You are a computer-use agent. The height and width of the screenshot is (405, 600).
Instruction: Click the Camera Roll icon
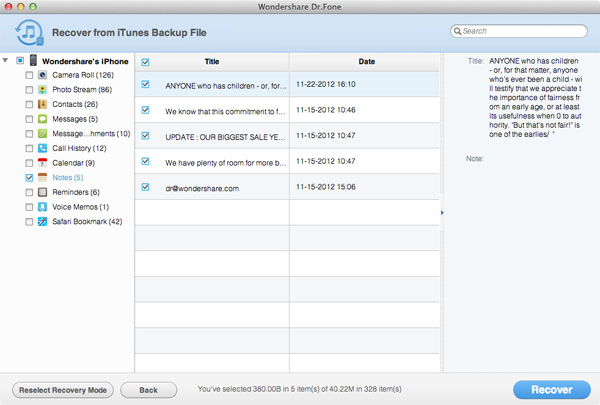coord(42,75)
